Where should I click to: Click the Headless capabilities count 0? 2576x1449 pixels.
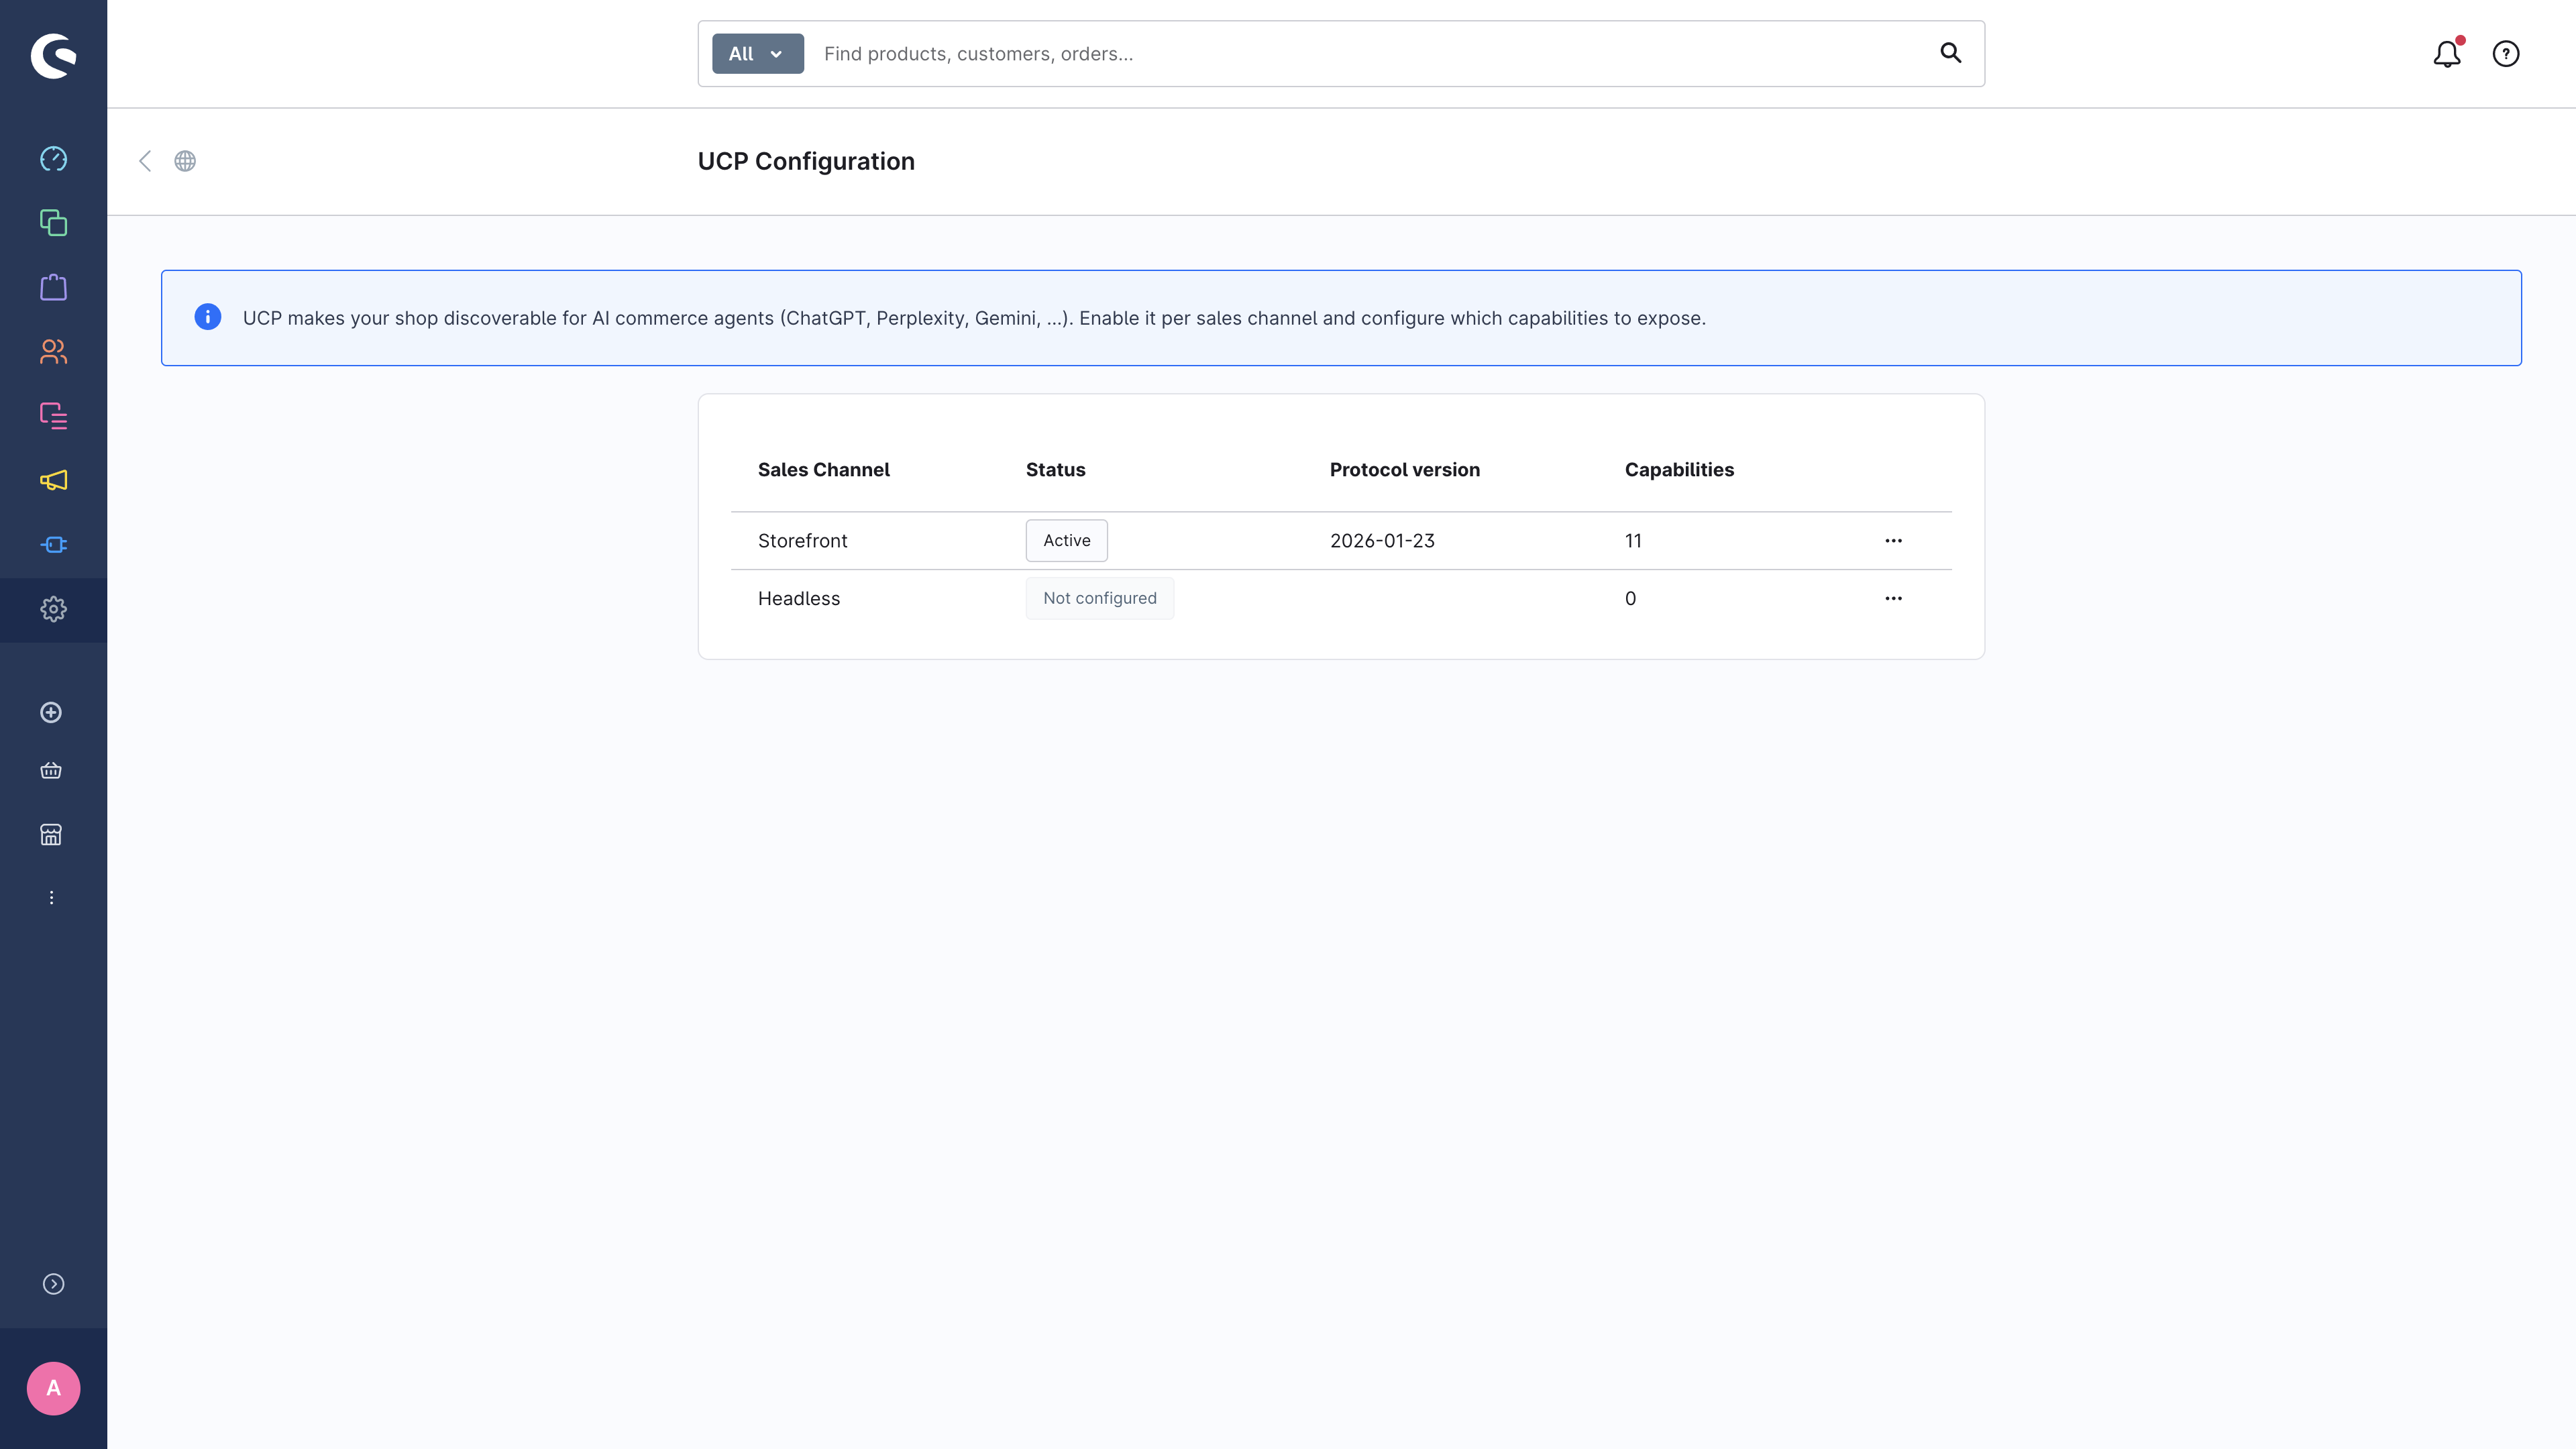coord(1630,599)
